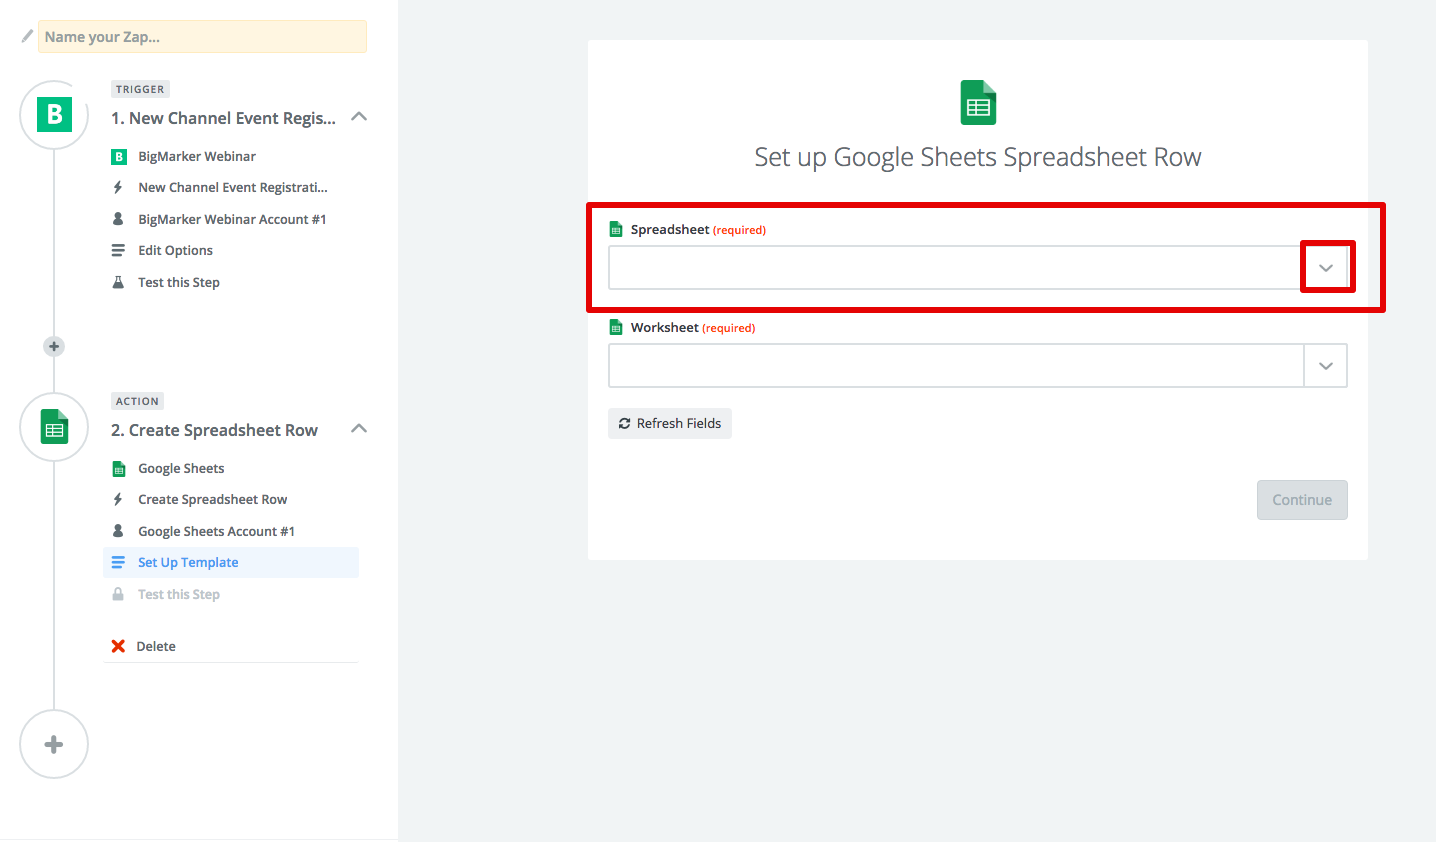Click list icon beside Set Up Template

(x=118, y=562)
